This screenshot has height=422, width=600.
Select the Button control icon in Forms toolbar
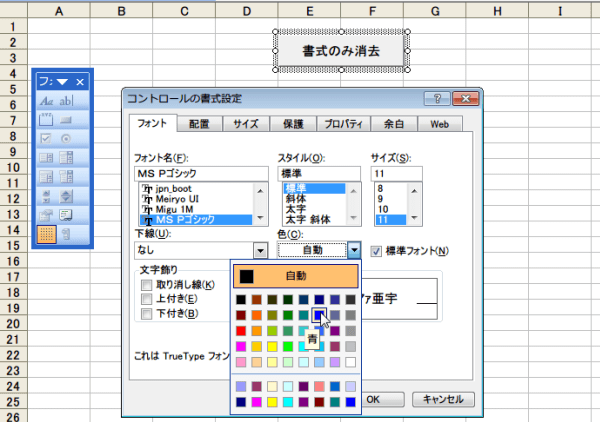pos(67,120)
